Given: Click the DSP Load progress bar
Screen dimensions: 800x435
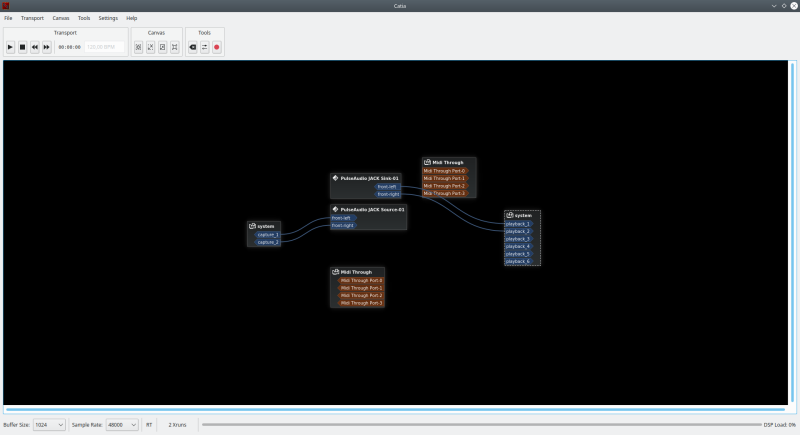Looking at the screenshot, I should pyautogui.click(x=480, y=425).
